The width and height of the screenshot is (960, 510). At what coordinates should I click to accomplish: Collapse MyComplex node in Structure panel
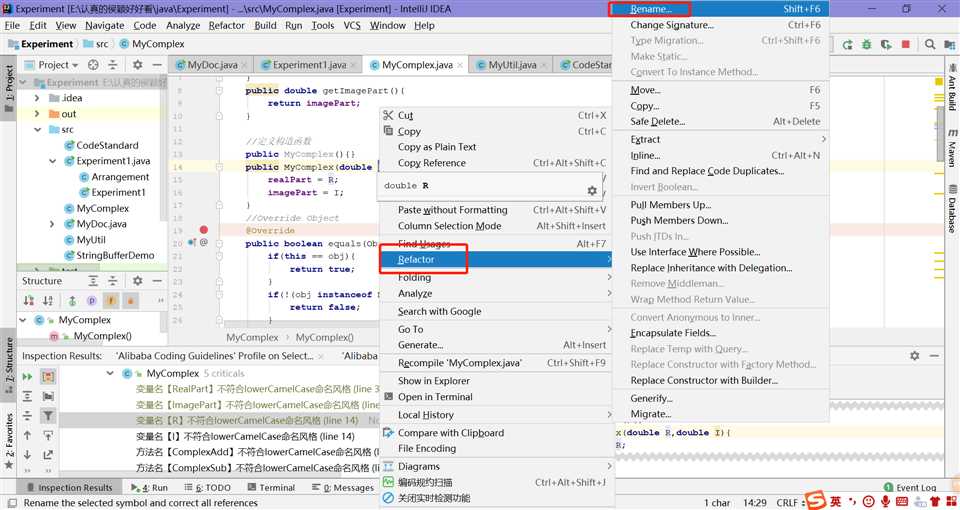(x=23, y=320)
